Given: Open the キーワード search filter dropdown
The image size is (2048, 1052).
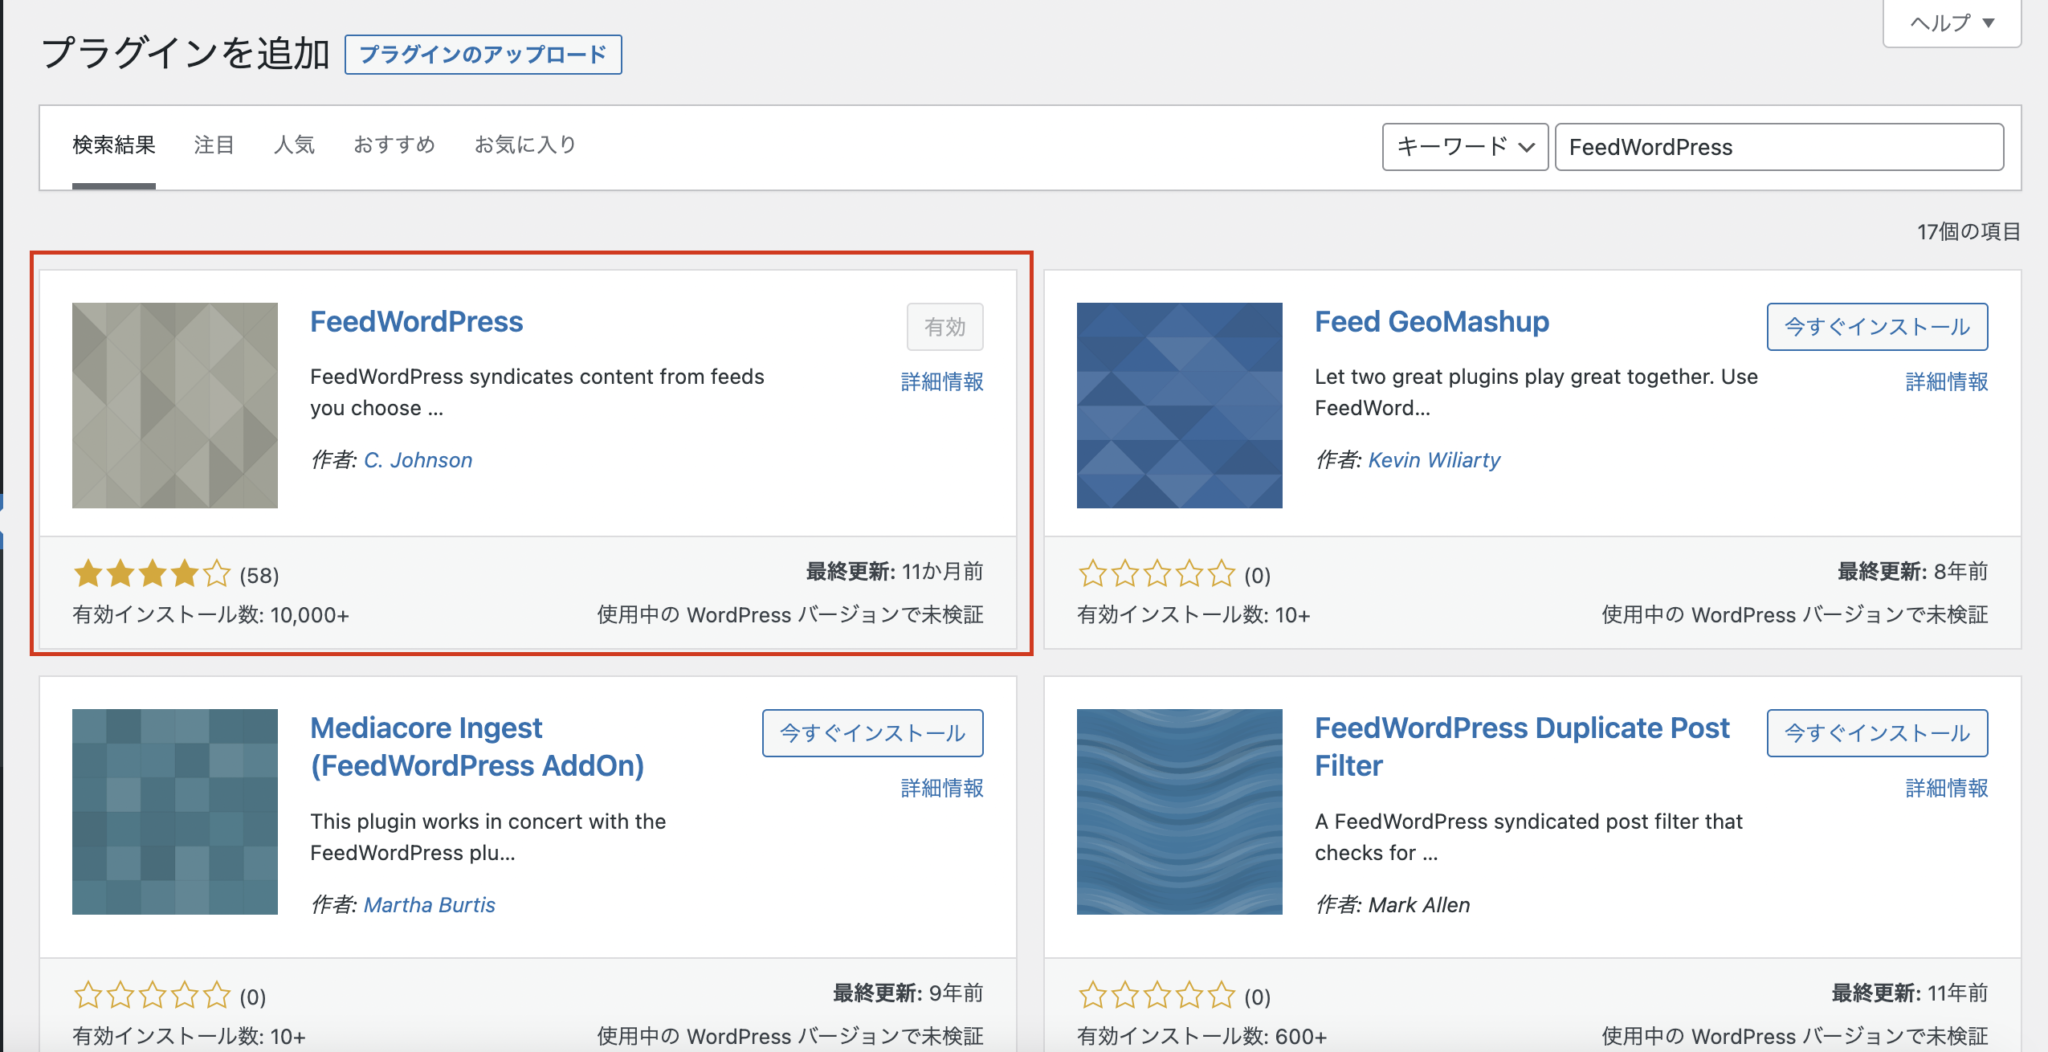Looking at the screenshot, I should click(1464, 146).
